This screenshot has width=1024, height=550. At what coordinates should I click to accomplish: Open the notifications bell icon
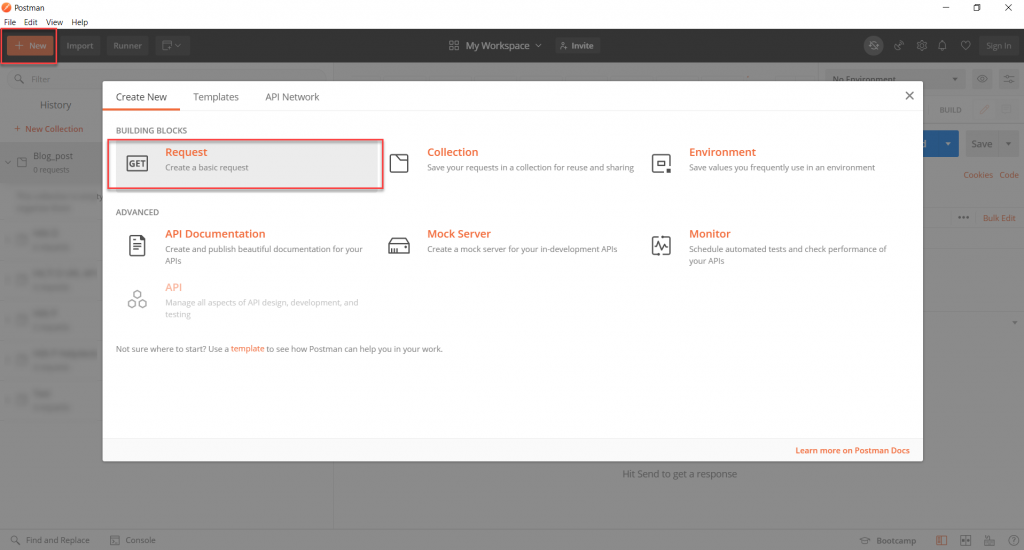pyautogui.click(x=942, y=46)
